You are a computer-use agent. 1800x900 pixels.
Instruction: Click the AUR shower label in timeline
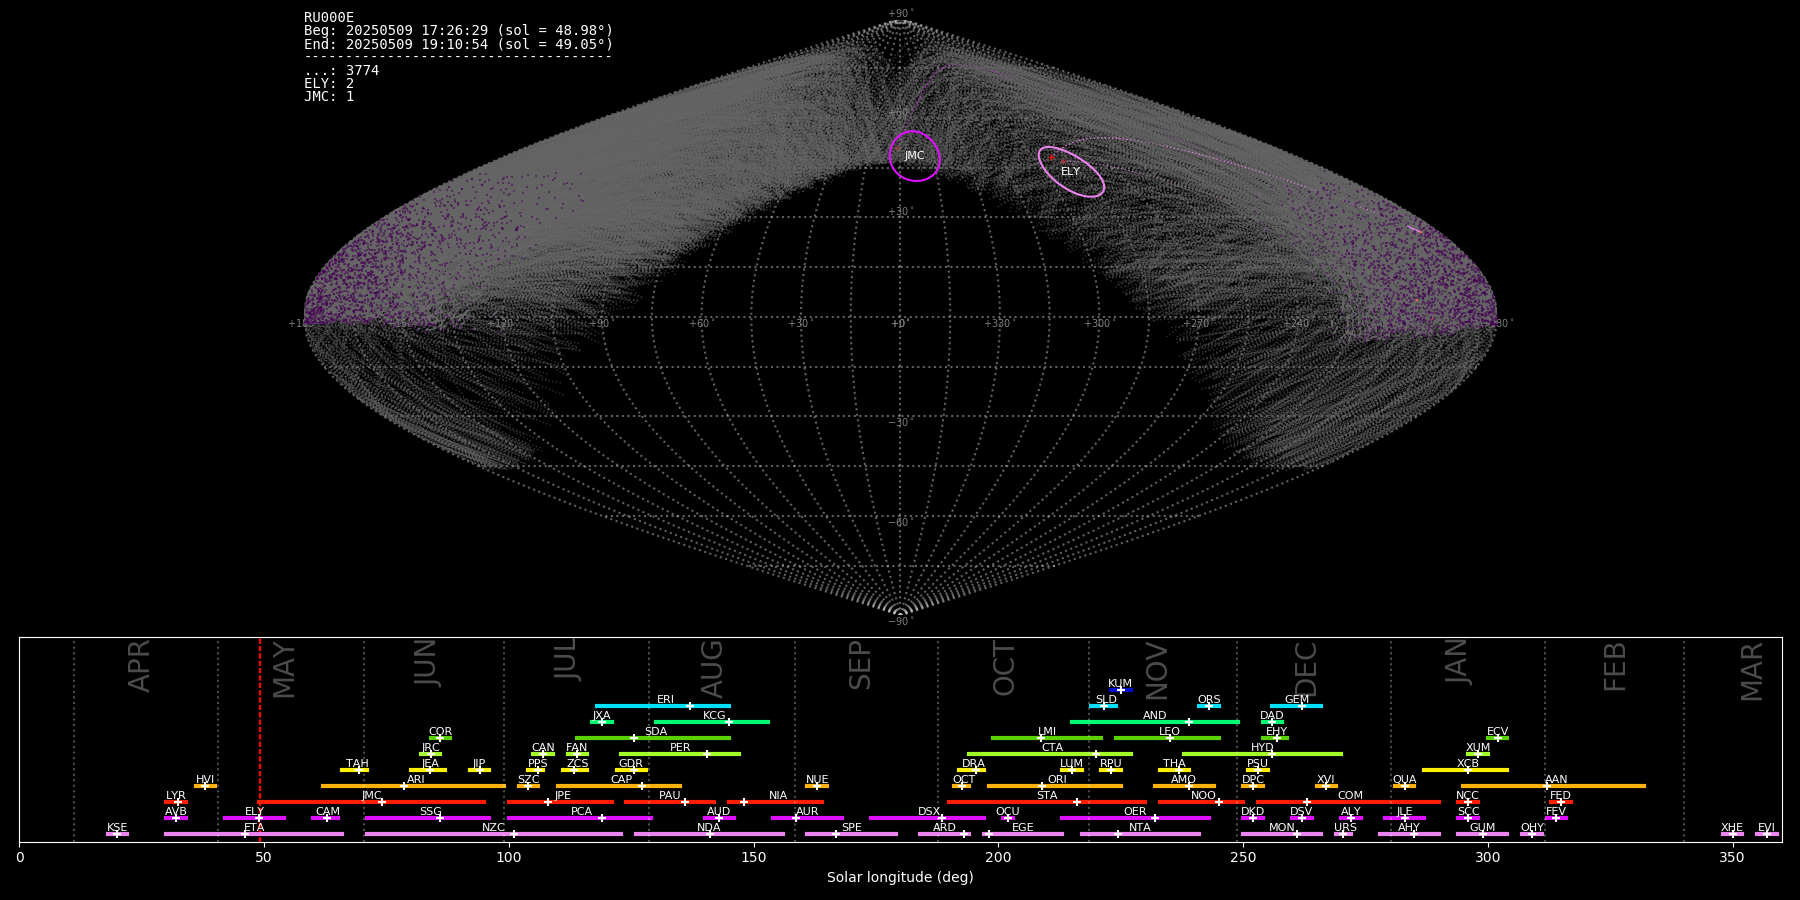tap(807, 811)
